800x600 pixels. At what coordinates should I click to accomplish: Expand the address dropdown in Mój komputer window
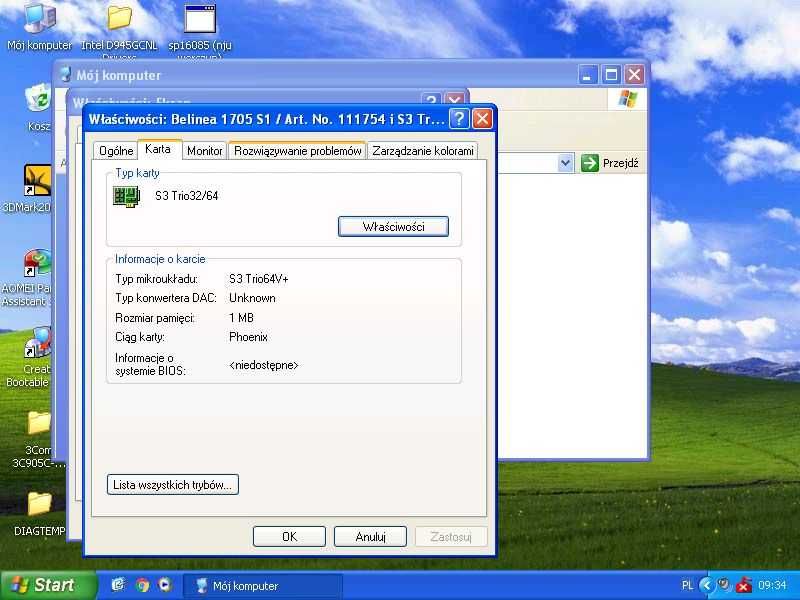coord(565,163)
